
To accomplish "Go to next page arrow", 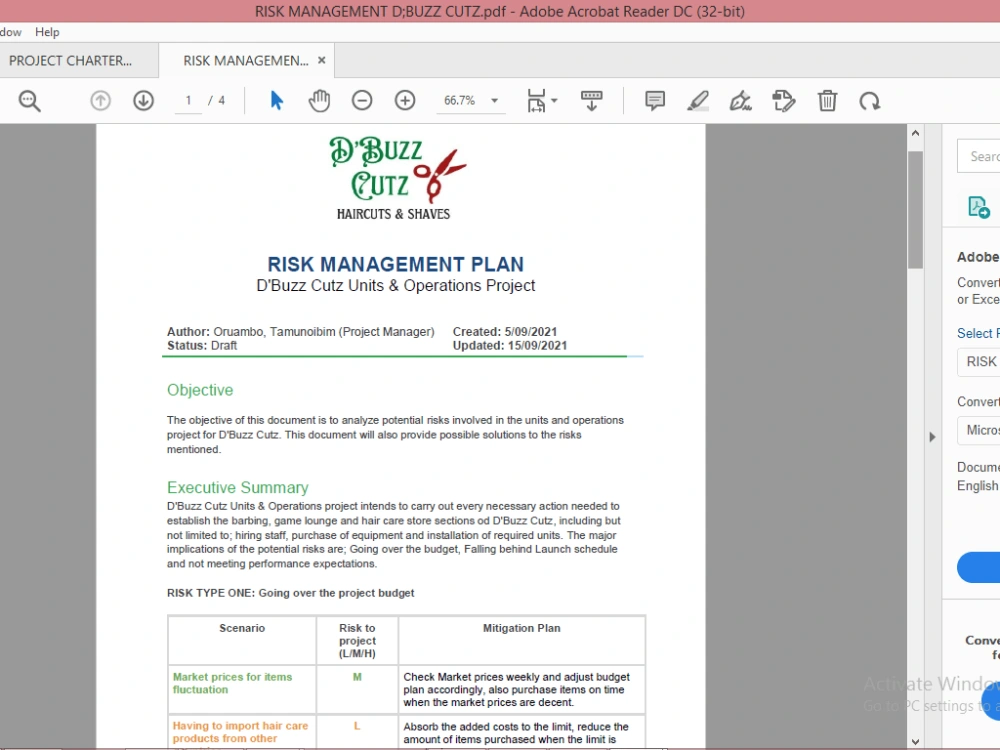I will [x=143, y=101].
